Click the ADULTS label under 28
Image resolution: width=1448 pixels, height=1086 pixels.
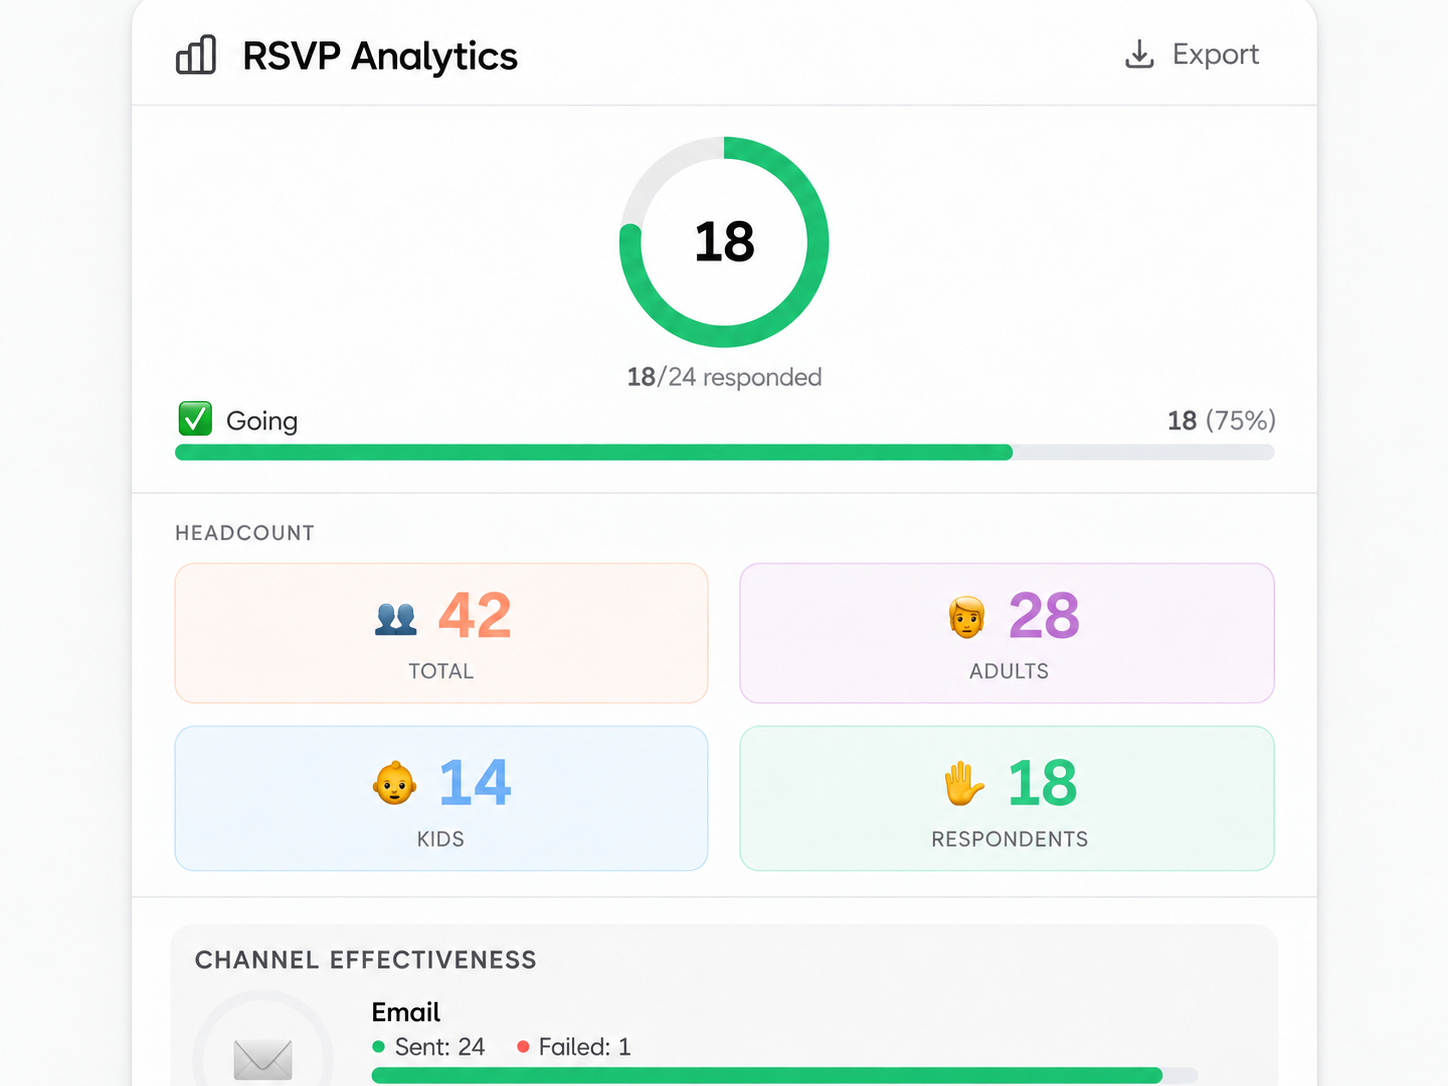tap(1009, 671)
